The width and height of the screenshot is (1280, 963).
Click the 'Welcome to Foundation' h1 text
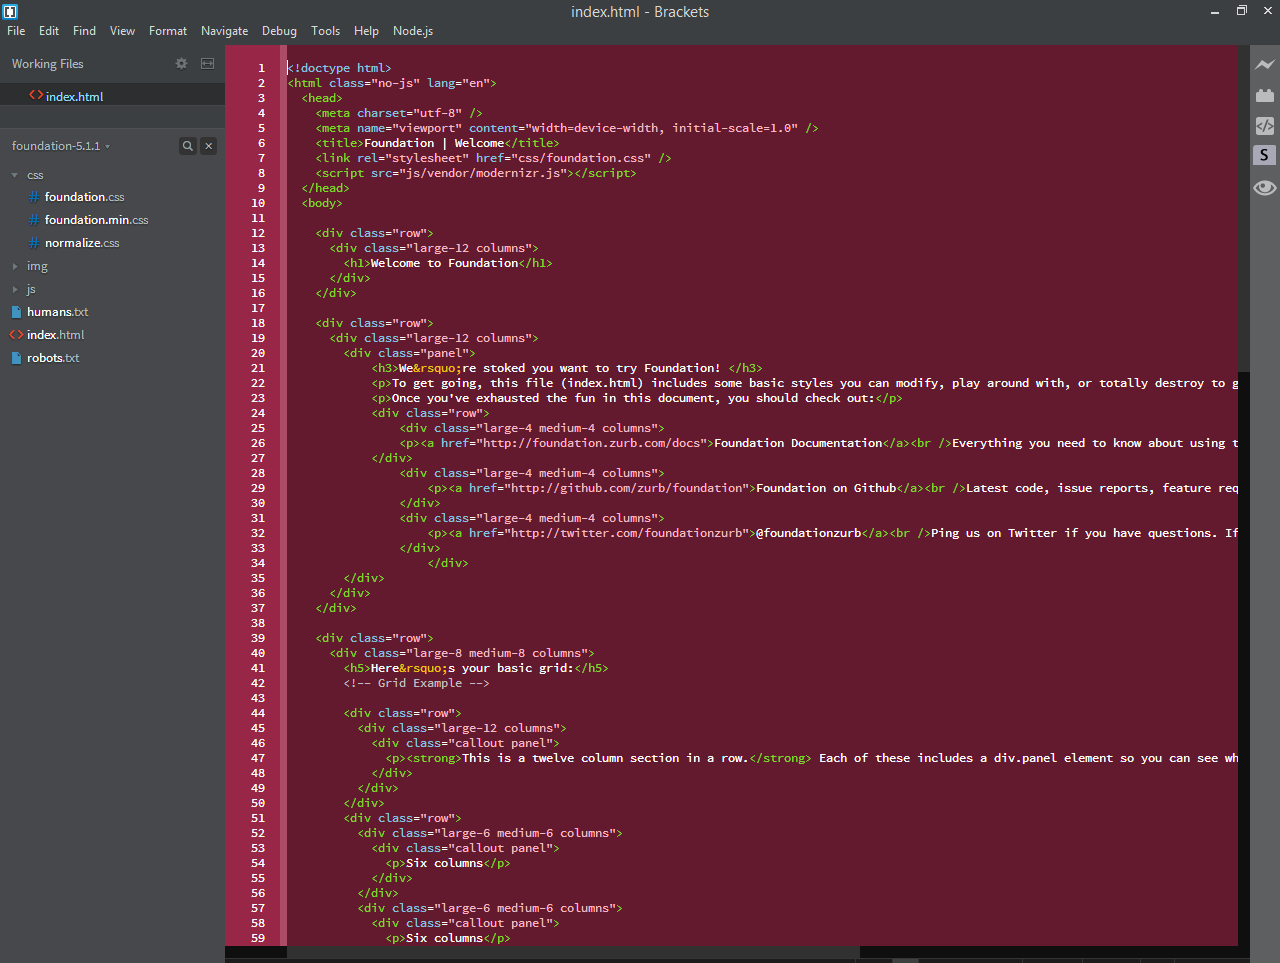pyautogui.click(x=445, y=263)
